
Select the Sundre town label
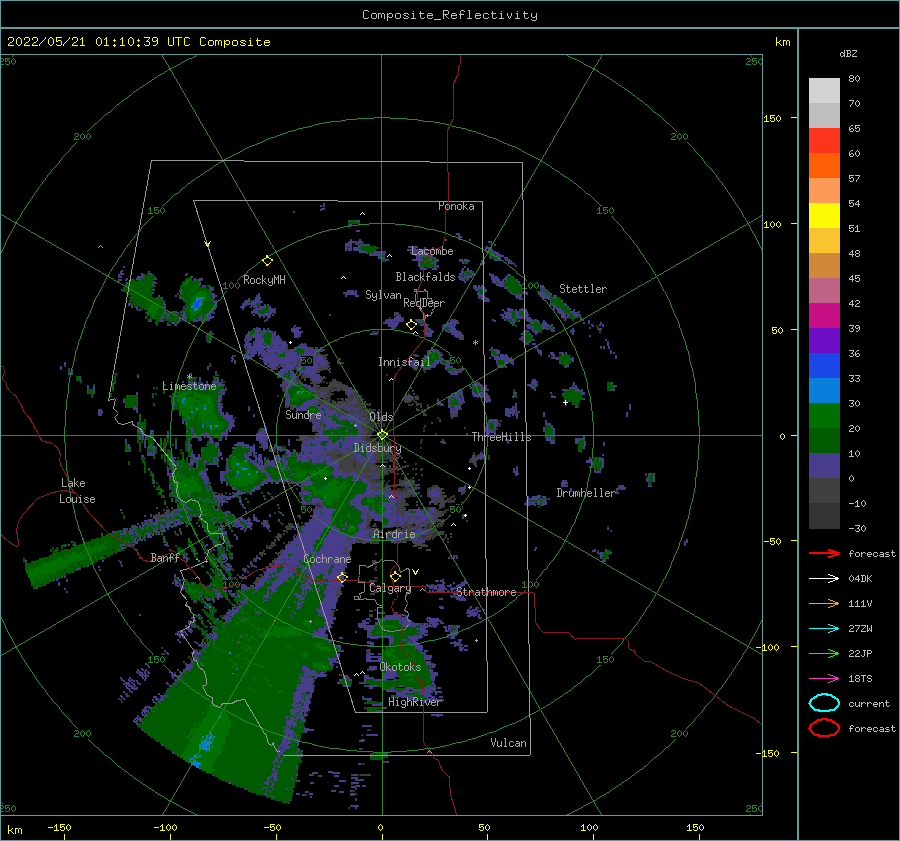[x=303, y=414]
